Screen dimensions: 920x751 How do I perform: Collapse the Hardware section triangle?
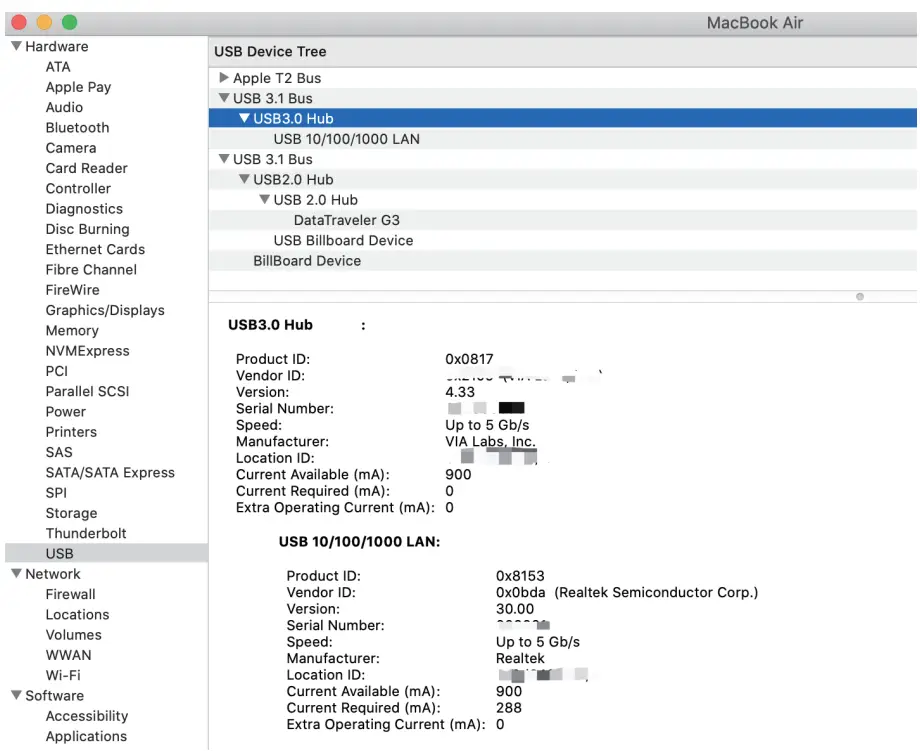16,47
